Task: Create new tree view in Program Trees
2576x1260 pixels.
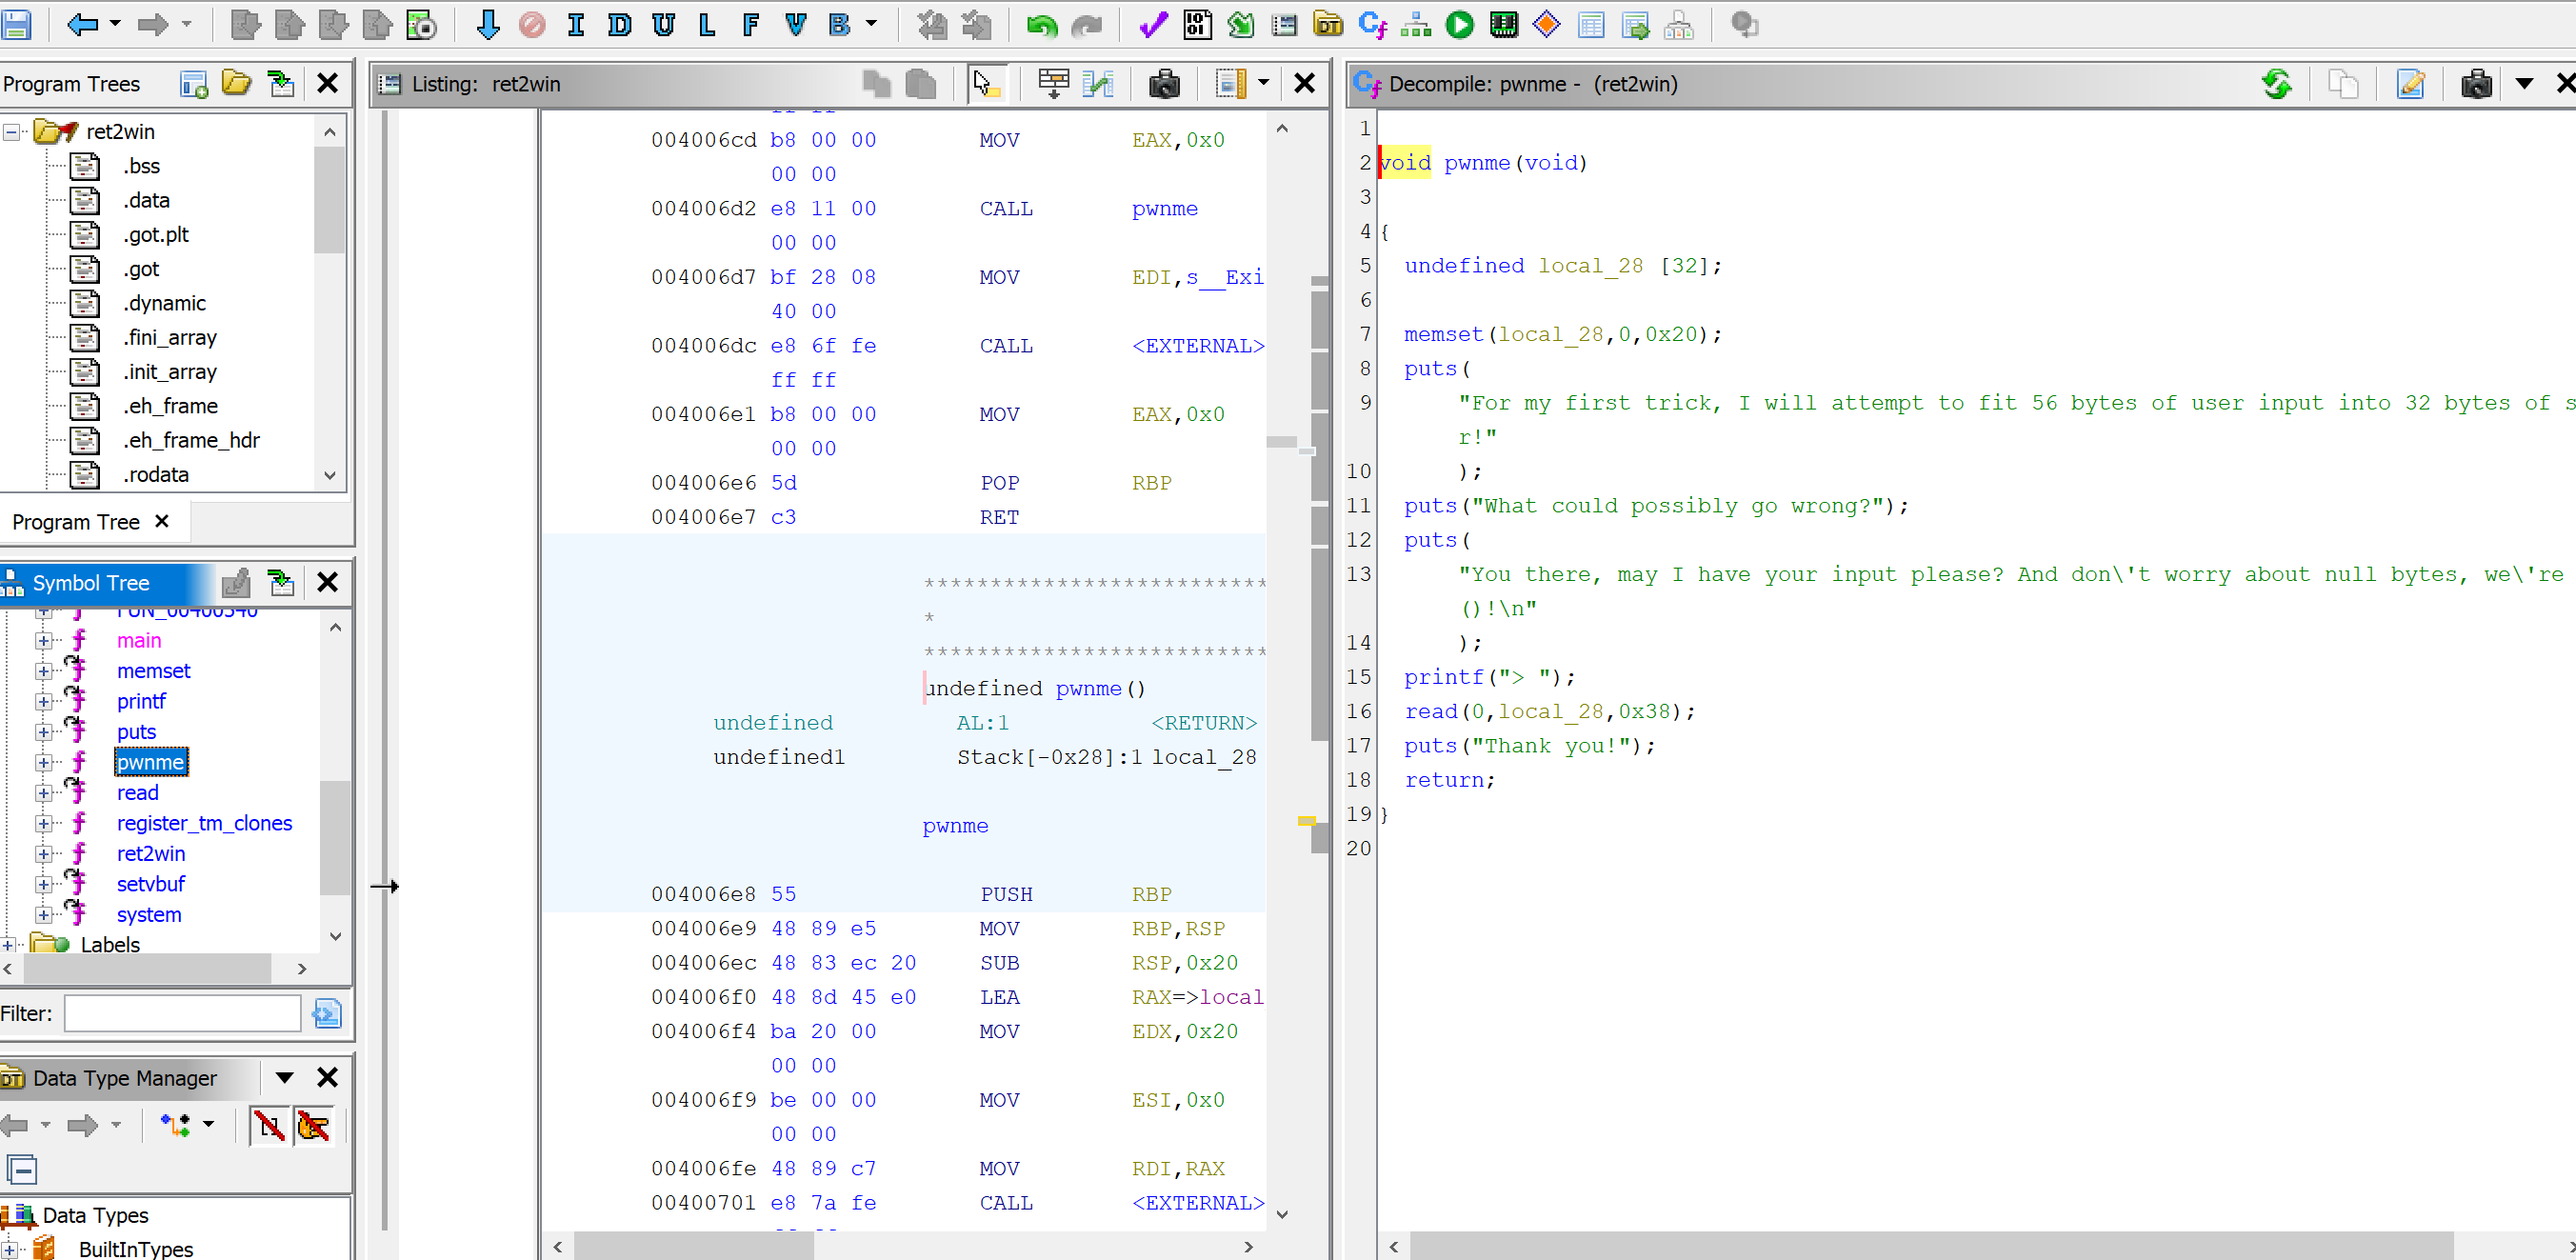Action: 193,83
